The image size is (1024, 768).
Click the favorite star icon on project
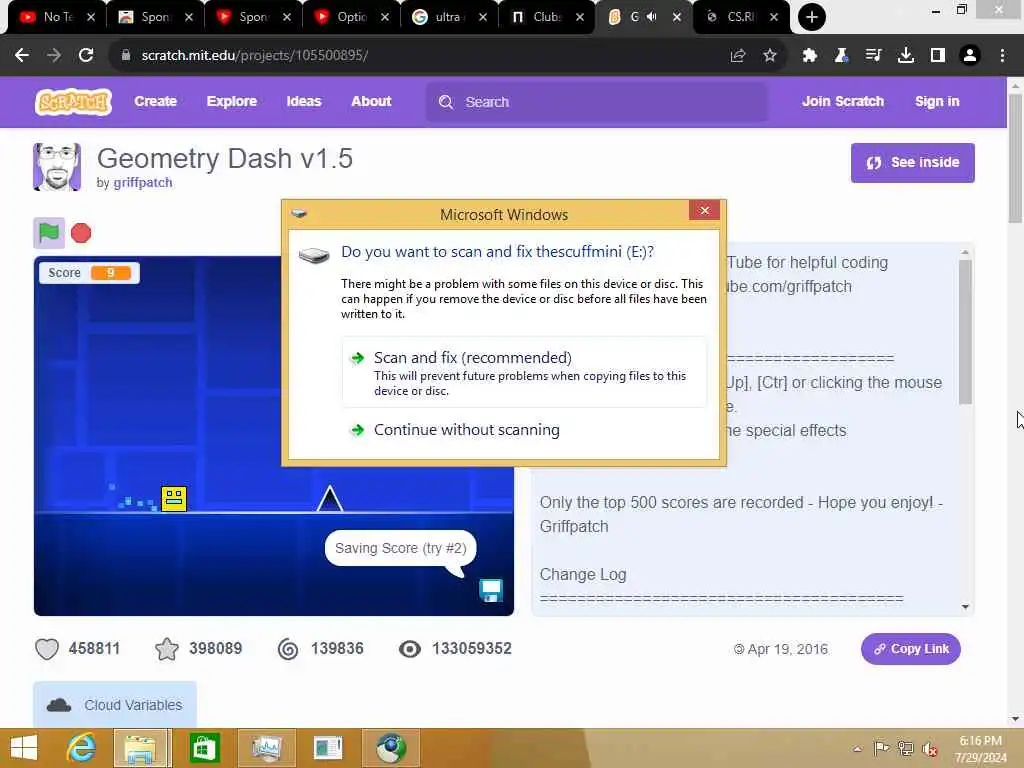[x=167, y=648]
